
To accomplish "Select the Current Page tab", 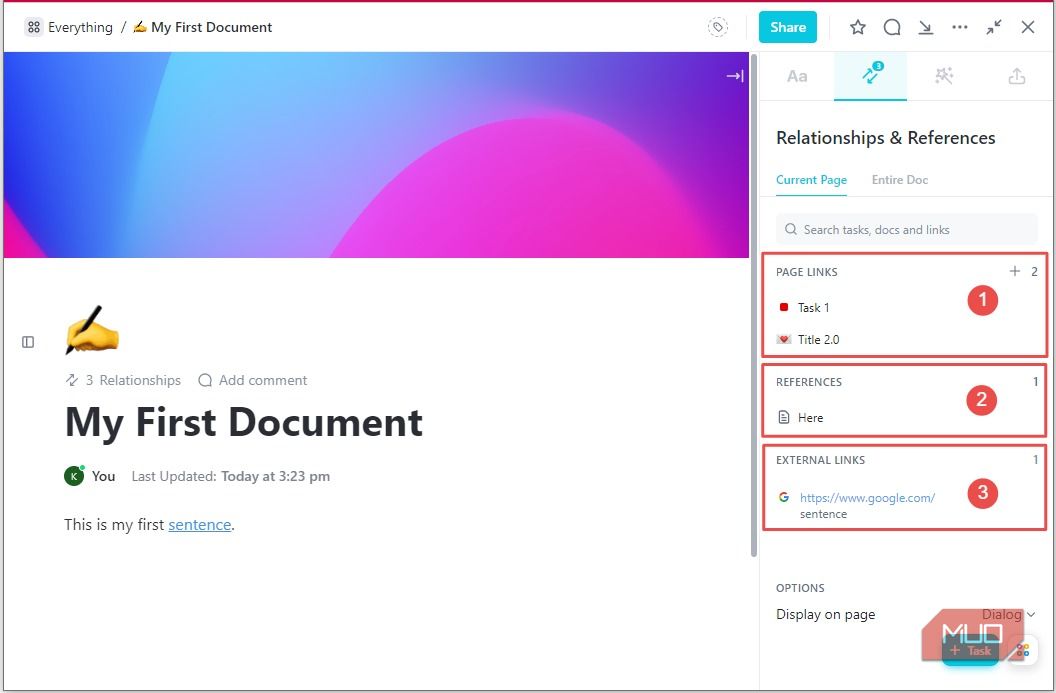I will 811,180.
